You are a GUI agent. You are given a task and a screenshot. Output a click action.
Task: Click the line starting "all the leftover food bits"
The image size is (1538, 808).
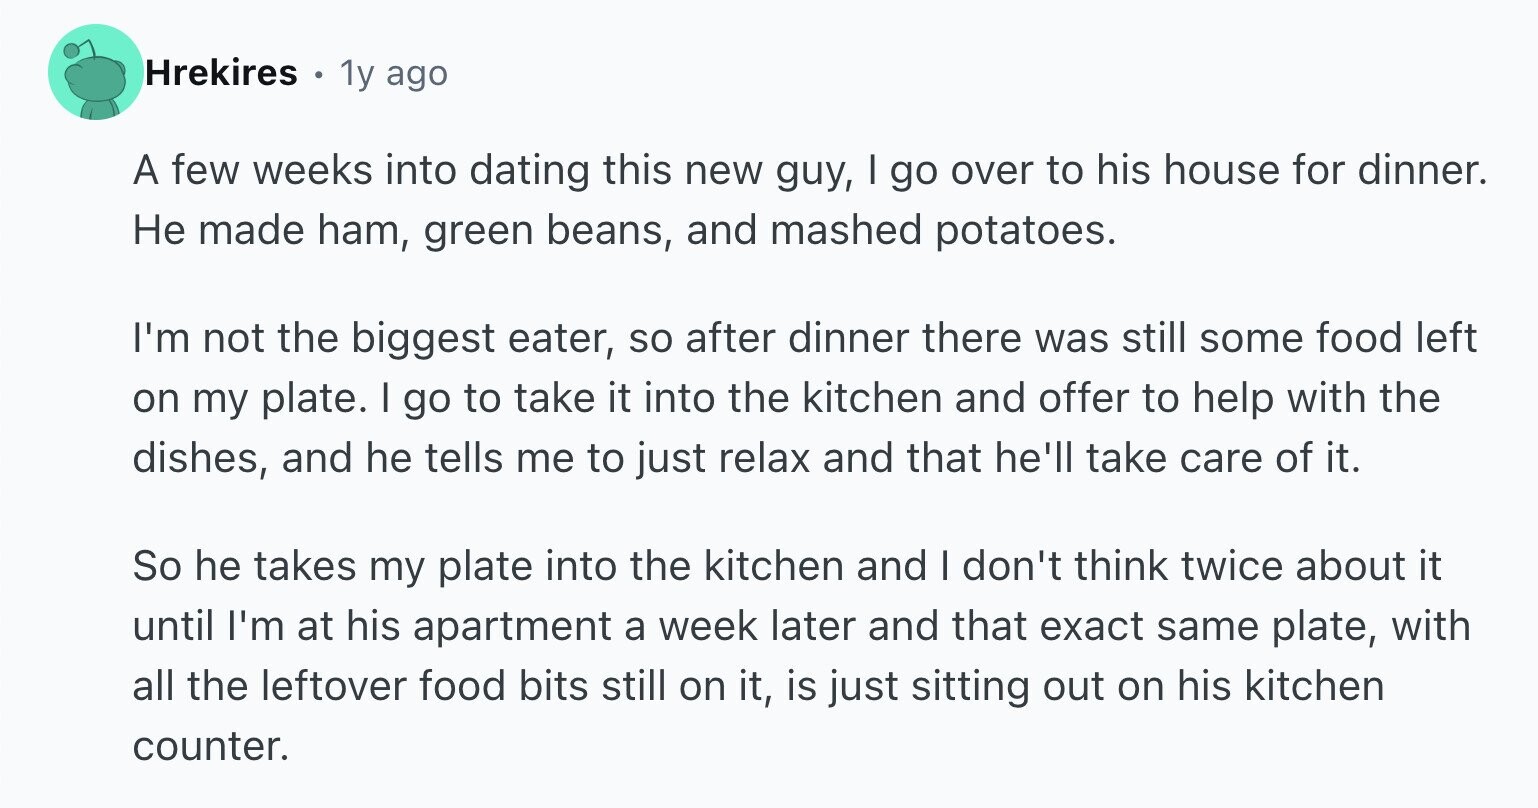758,687
